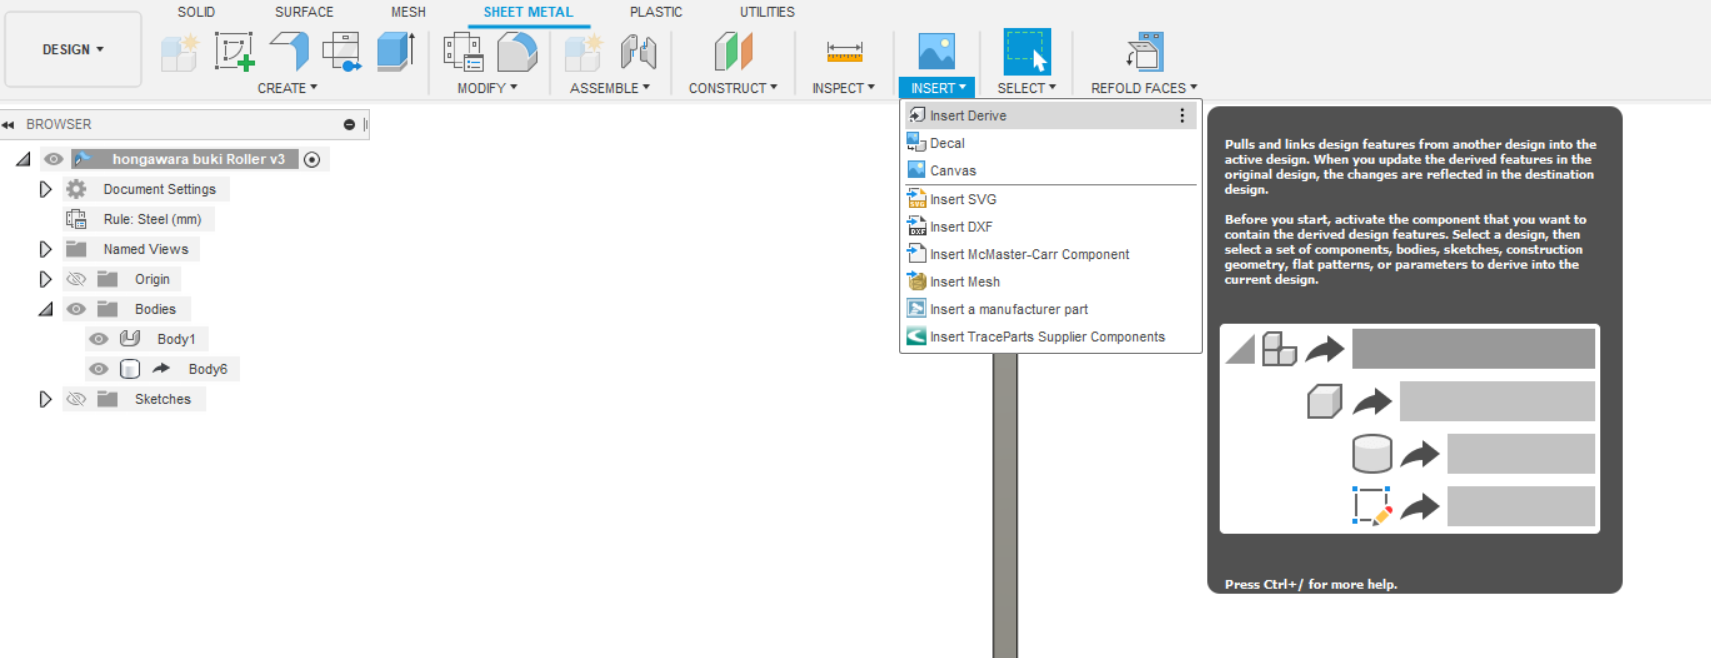This screenshot has height=658, width=1711.
Task: Click the Insert panel picture icon
Action: pyautogui.click(x=936, y=51)
